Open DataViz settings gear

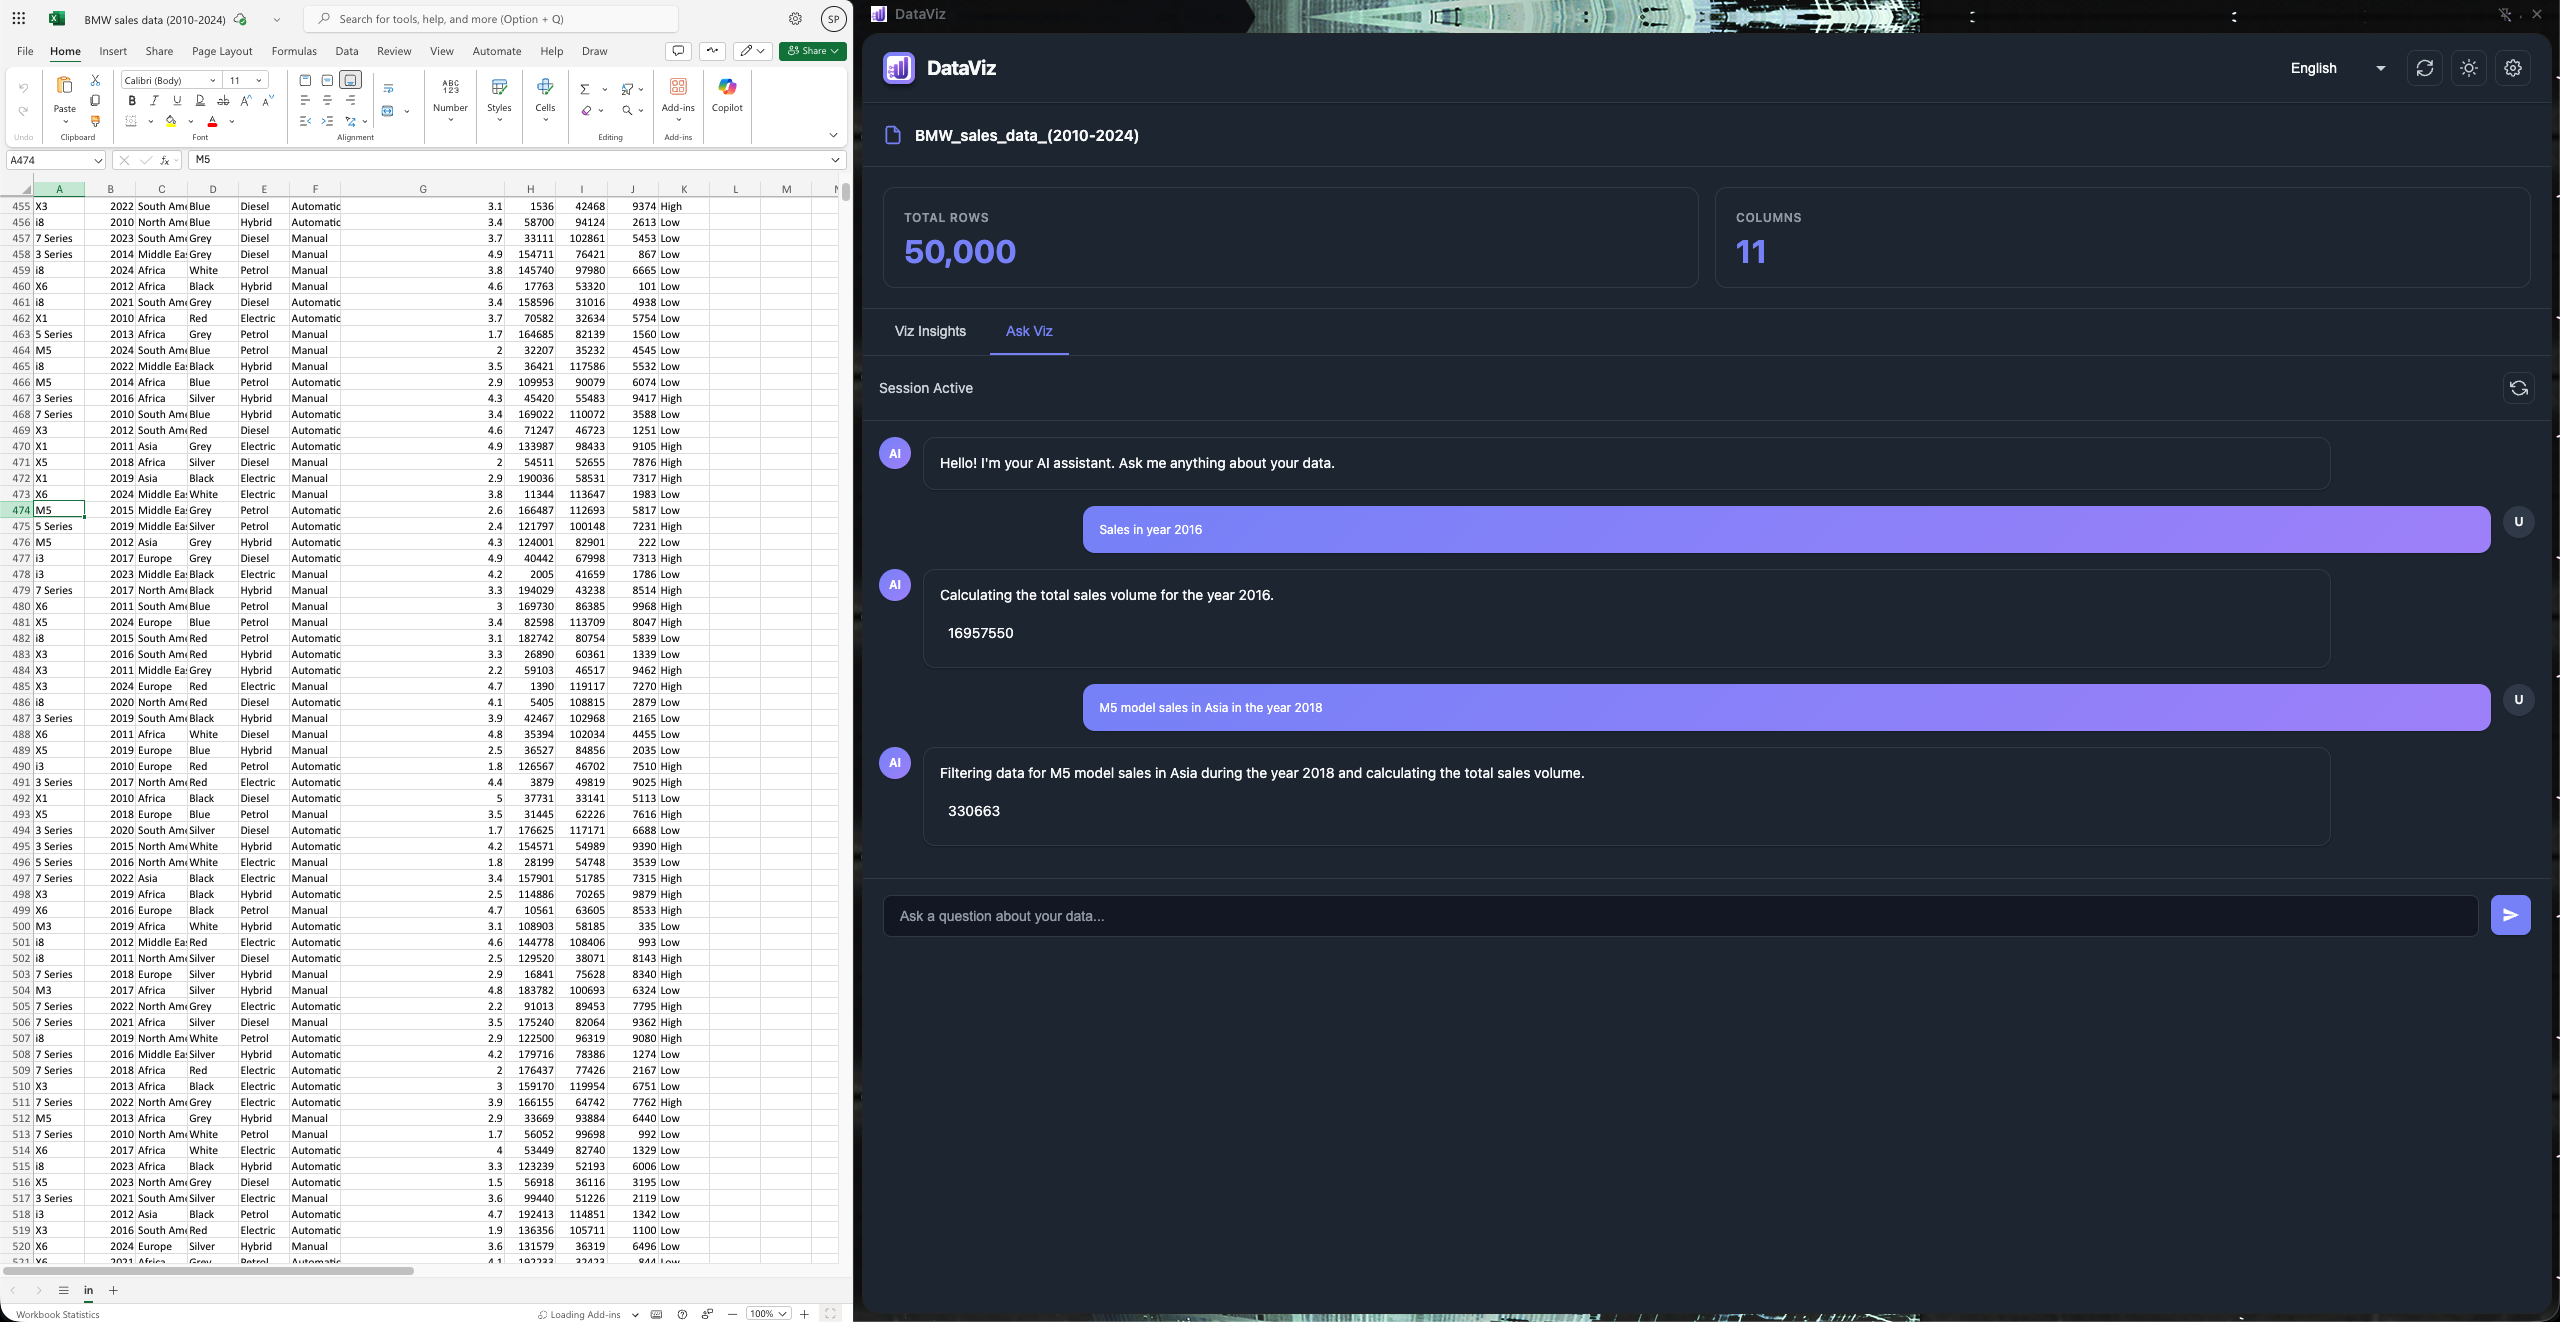pyautogui.click(x=2512, y=68)
